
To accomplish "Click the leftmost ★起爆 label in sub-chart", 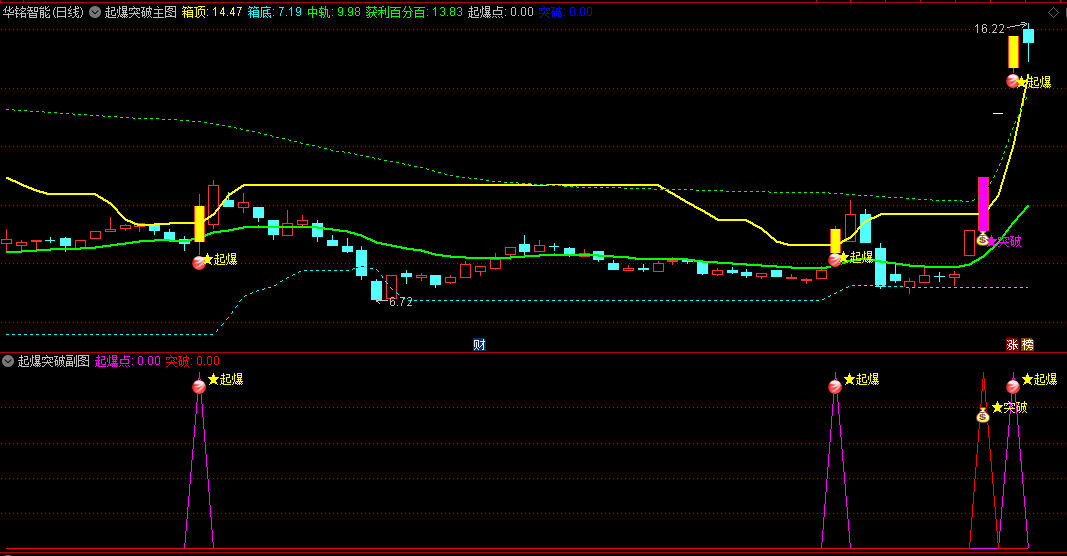I will point(225,379).
